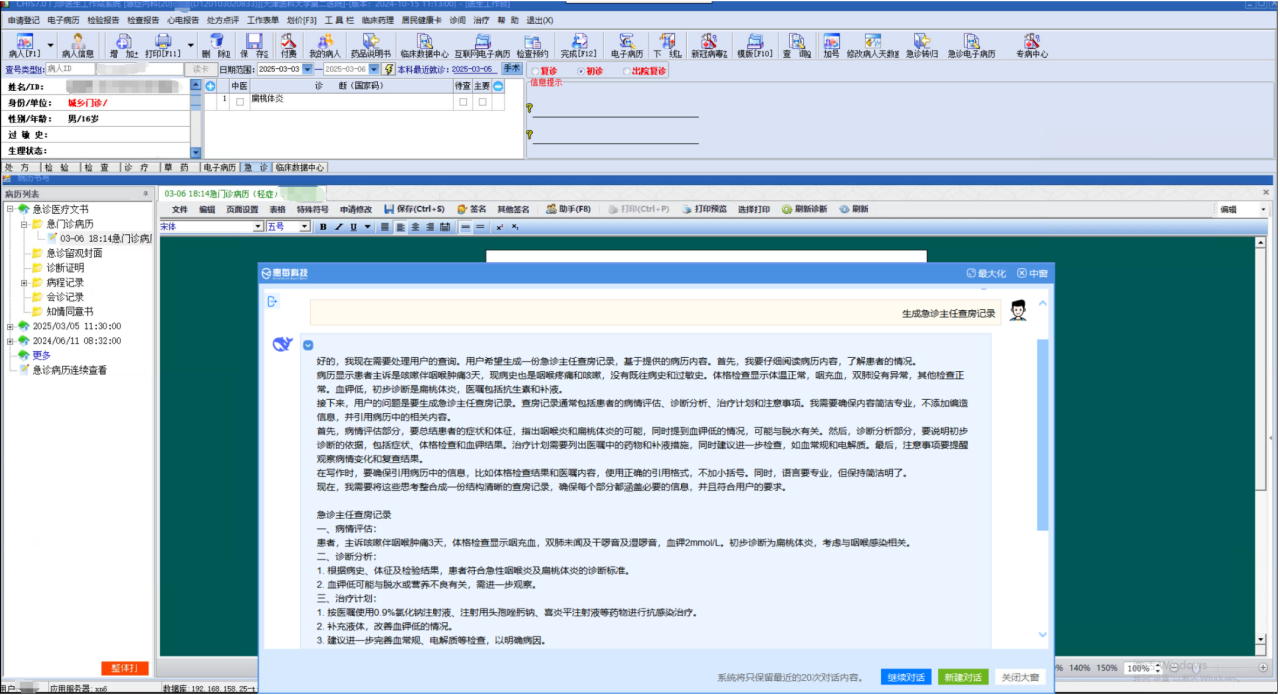Open 病人信息 patient information

tap(77, 45)
